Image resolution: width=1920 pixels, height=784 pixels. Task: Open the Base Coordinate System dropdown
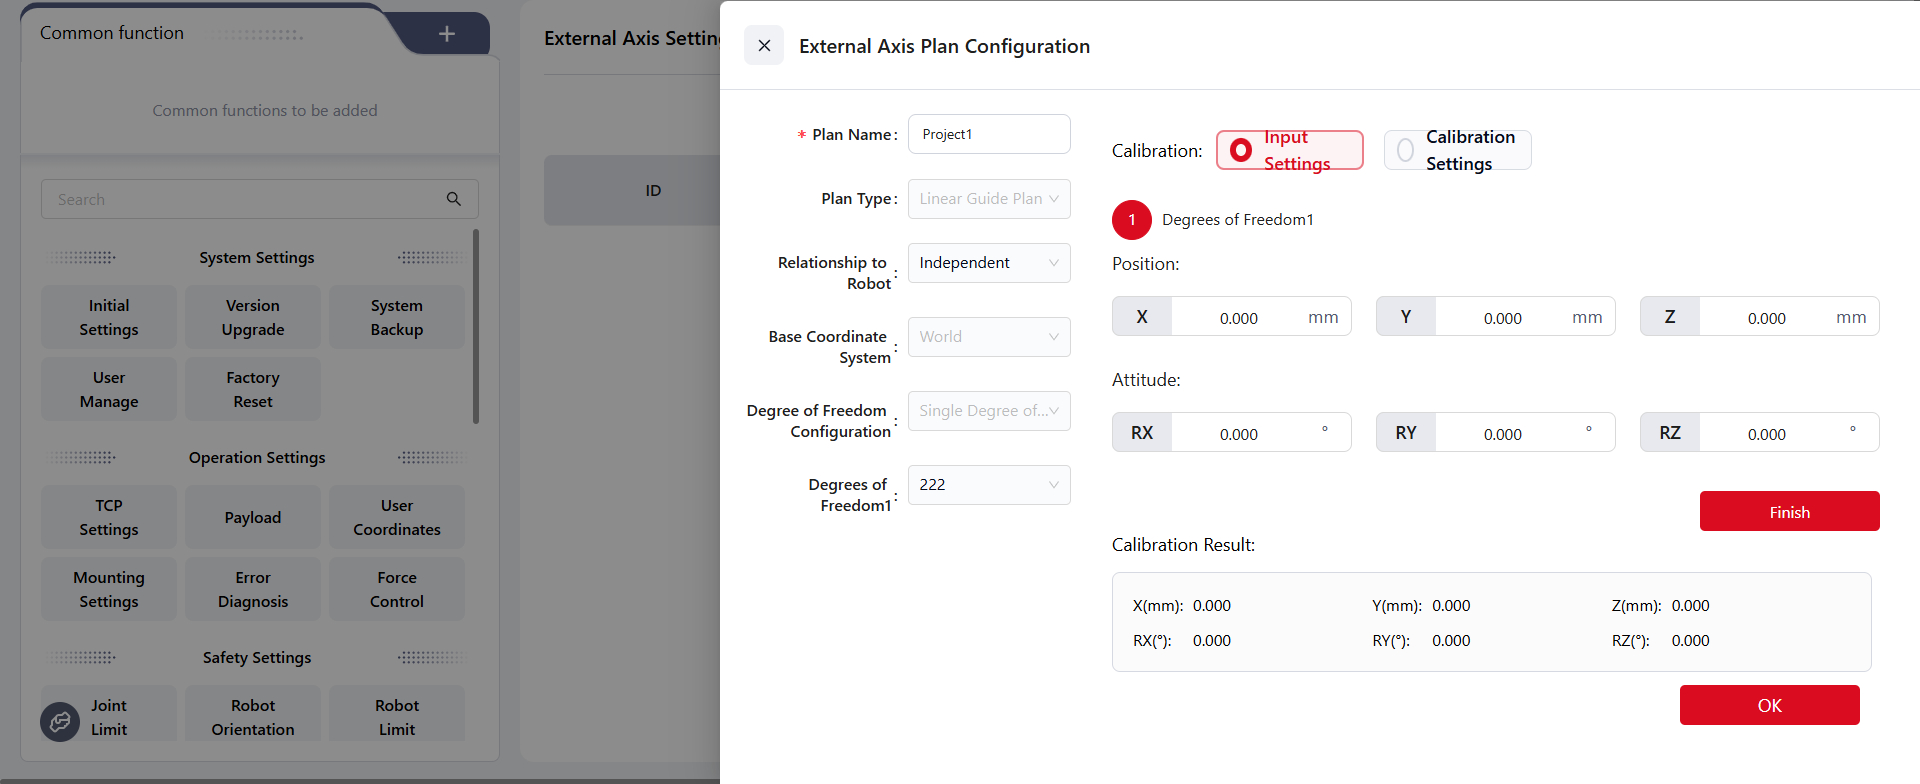coord(988,337)
